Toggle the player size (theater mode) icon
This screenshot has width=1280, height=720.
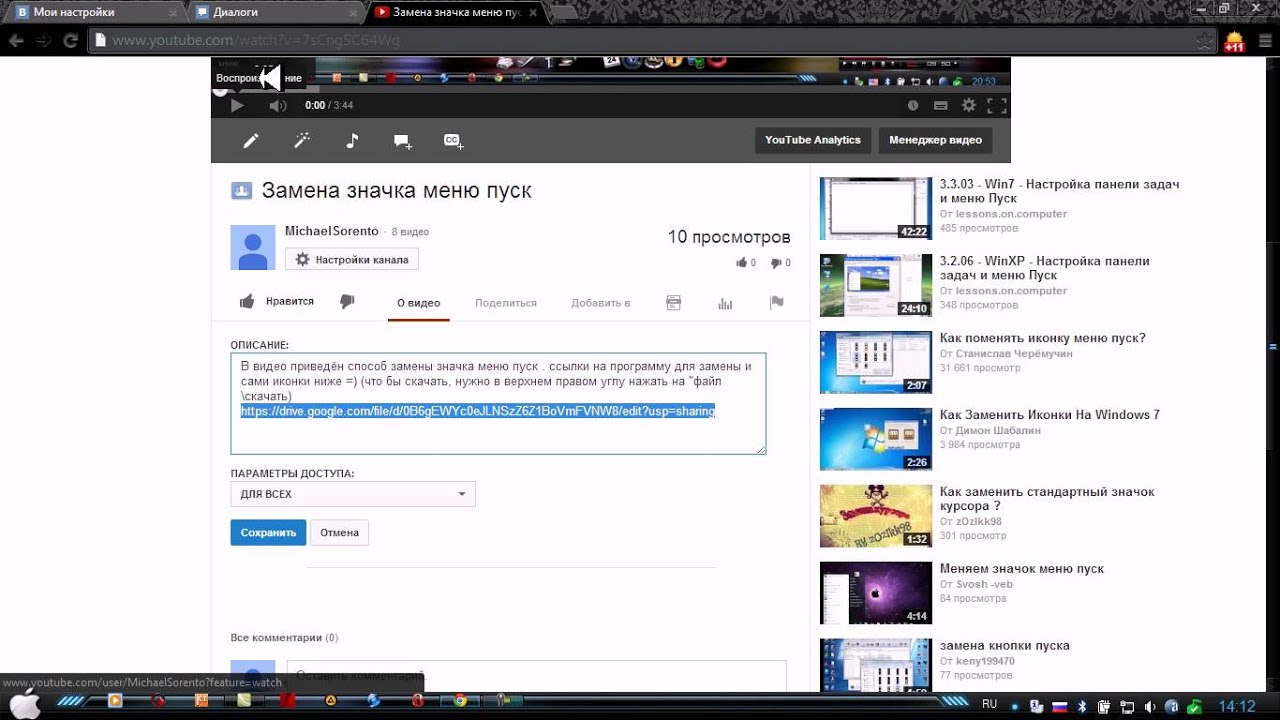[940, 105]
